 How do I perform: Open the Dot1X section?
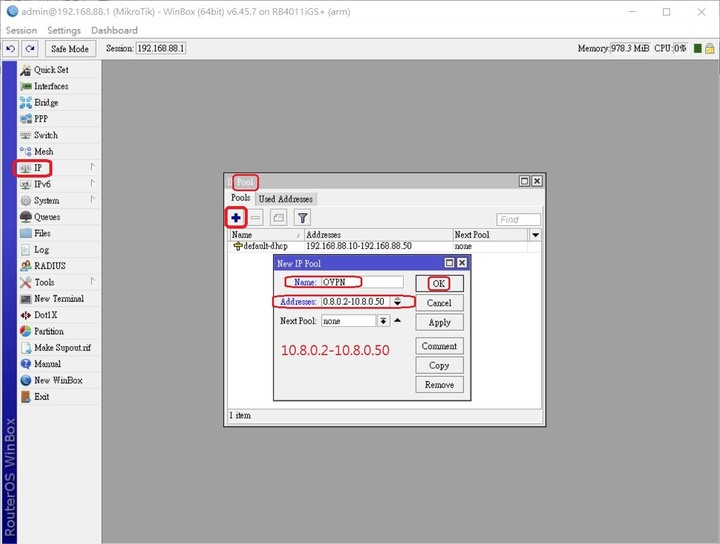tap(59, 315)
